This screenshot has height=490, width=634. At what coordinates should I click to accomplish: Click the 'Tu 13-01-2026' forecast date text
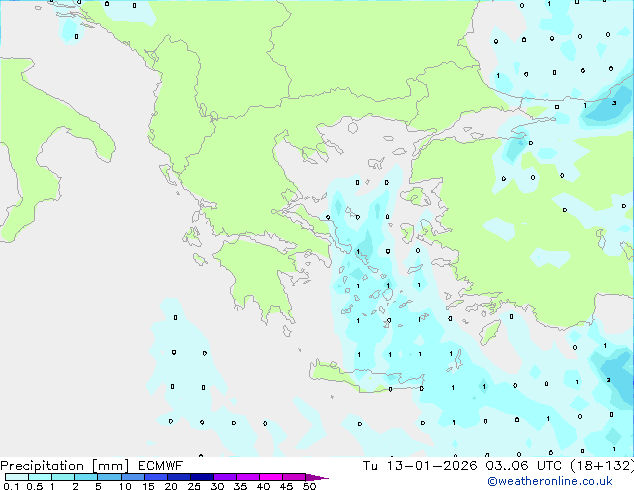coord(420,466)
